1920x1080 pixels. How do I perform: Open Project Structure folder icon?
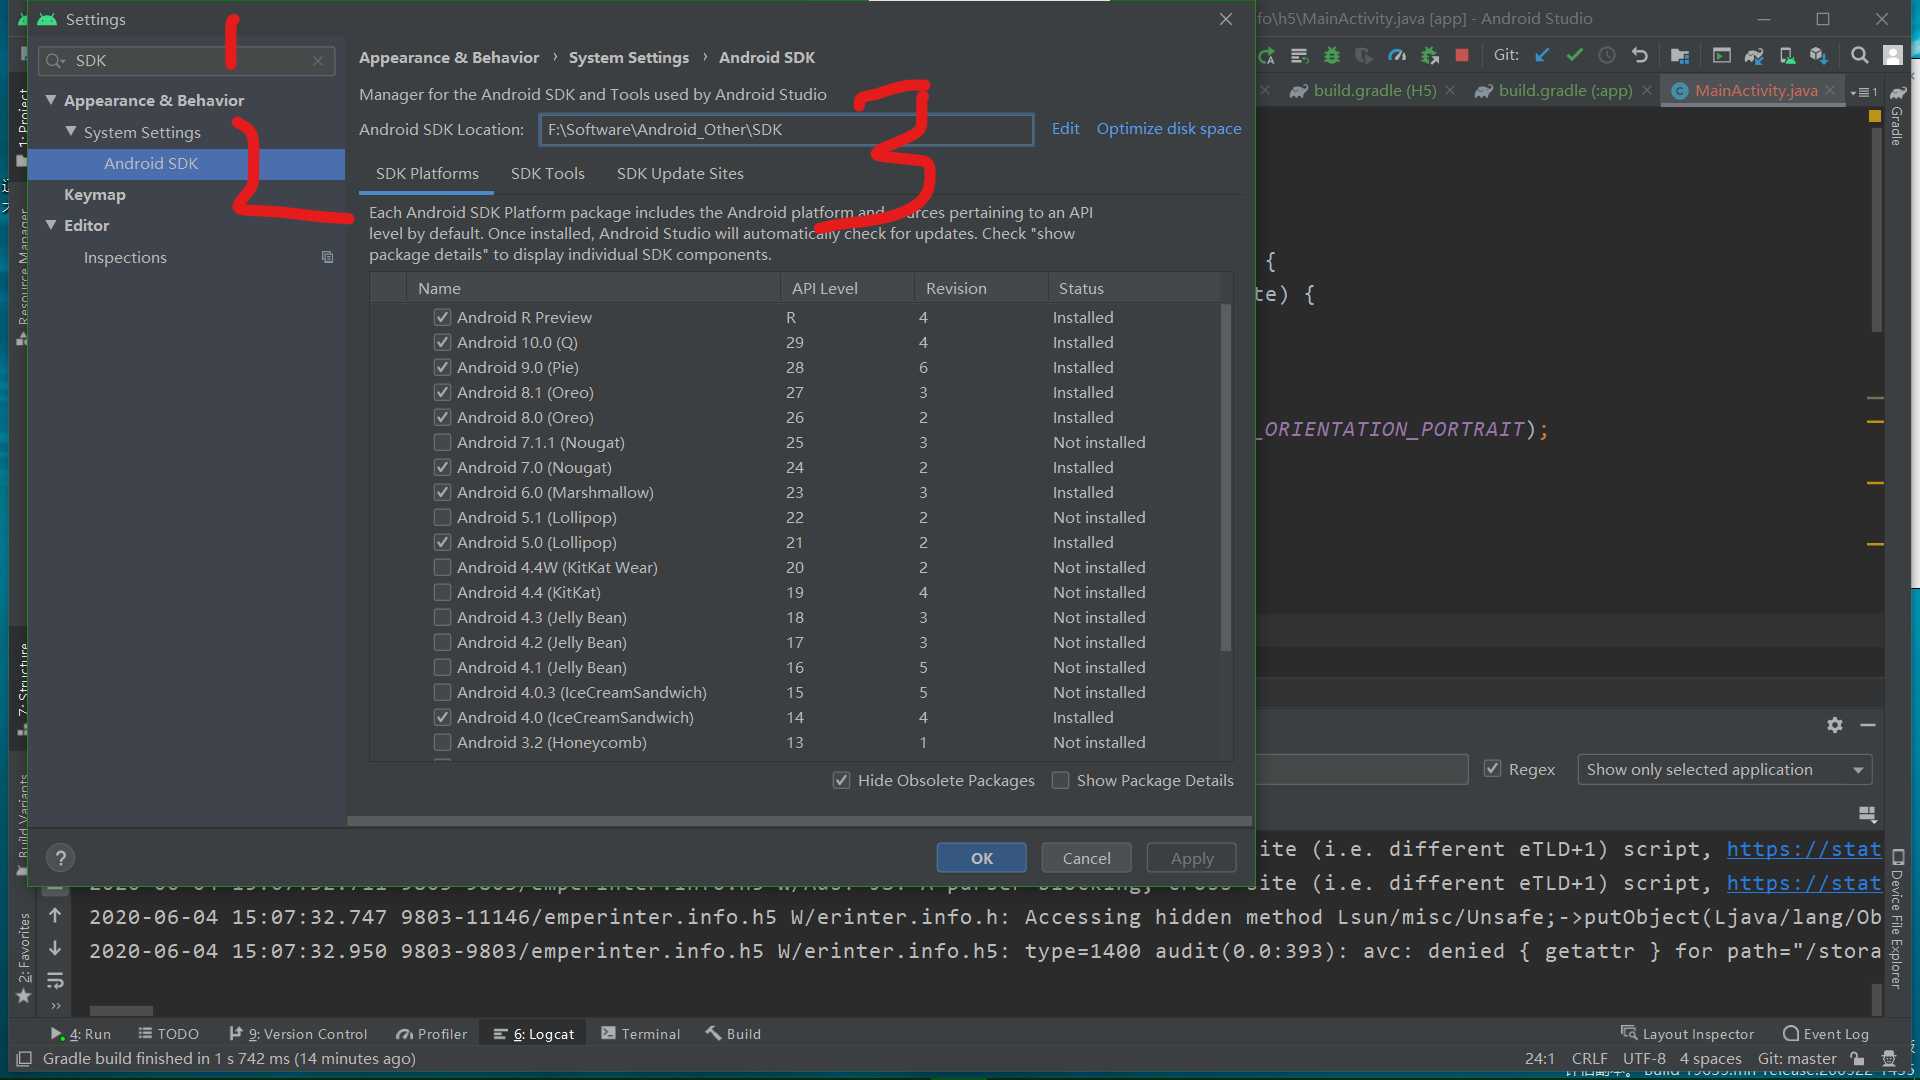tap(1680, 56)
